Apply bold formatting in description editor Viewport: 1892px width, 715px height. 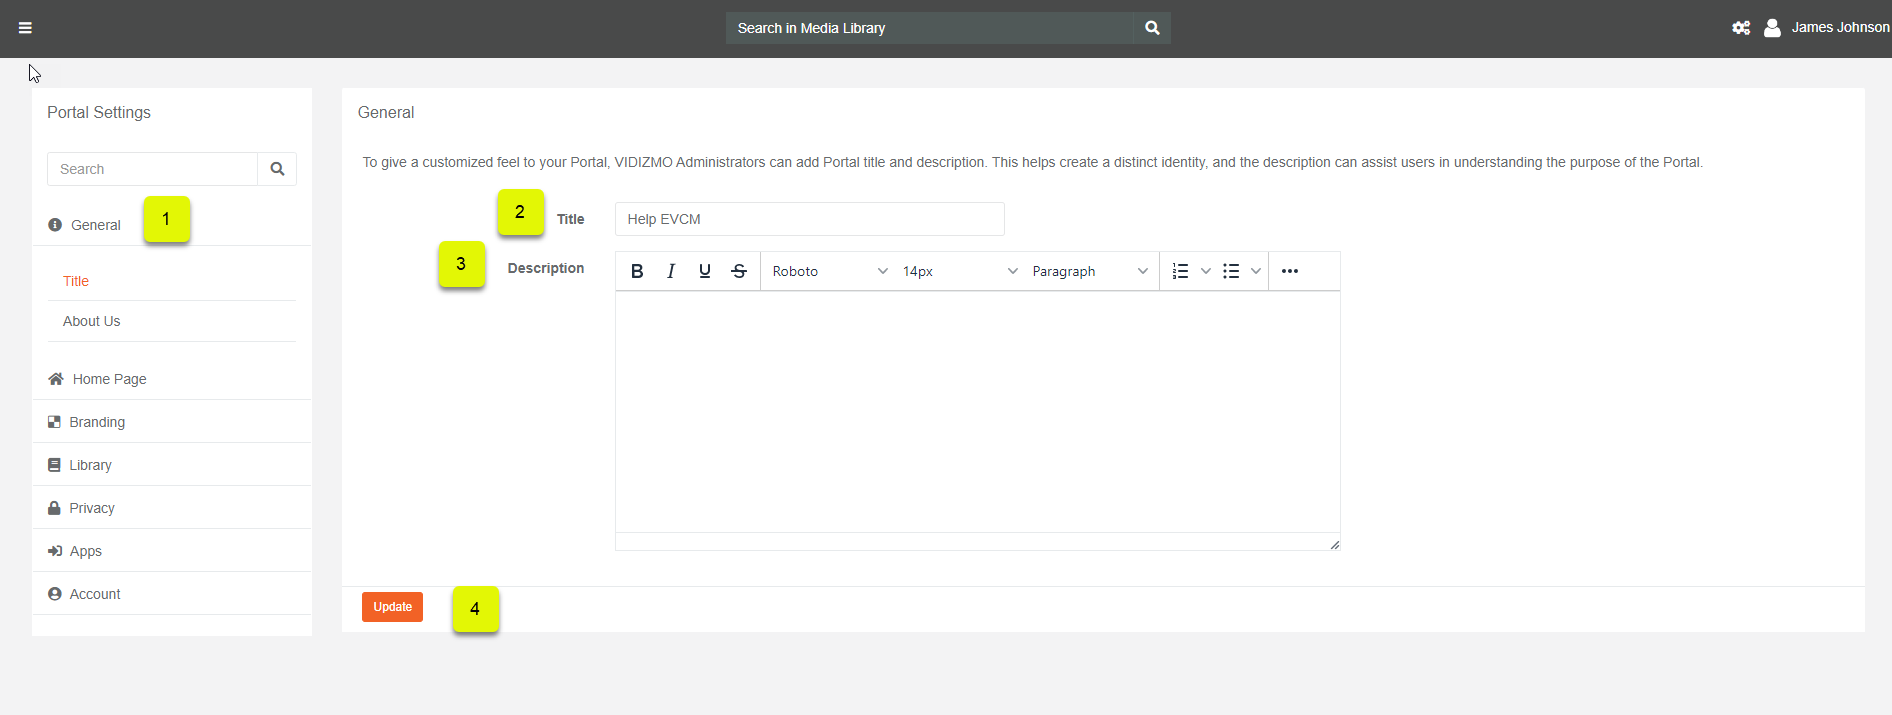click(x=637, y=271)
